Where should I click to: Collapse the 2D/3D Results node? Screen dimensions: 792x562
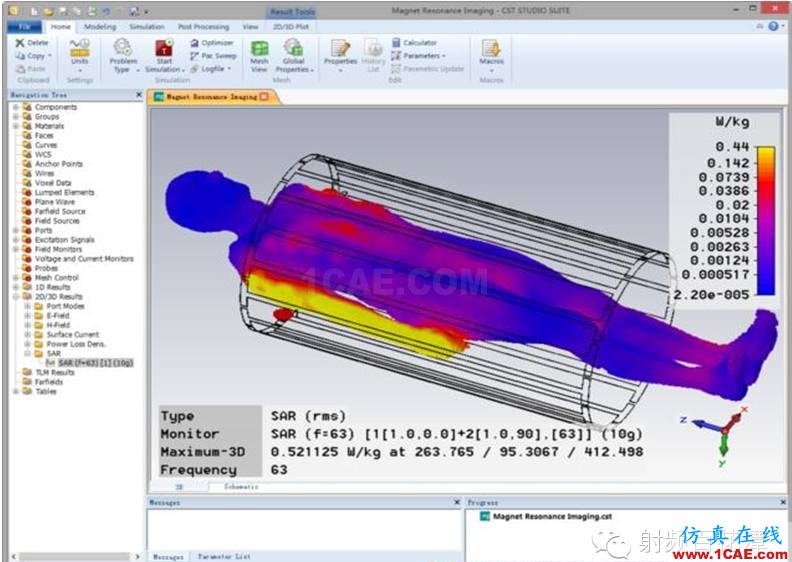tap(16, 297)
